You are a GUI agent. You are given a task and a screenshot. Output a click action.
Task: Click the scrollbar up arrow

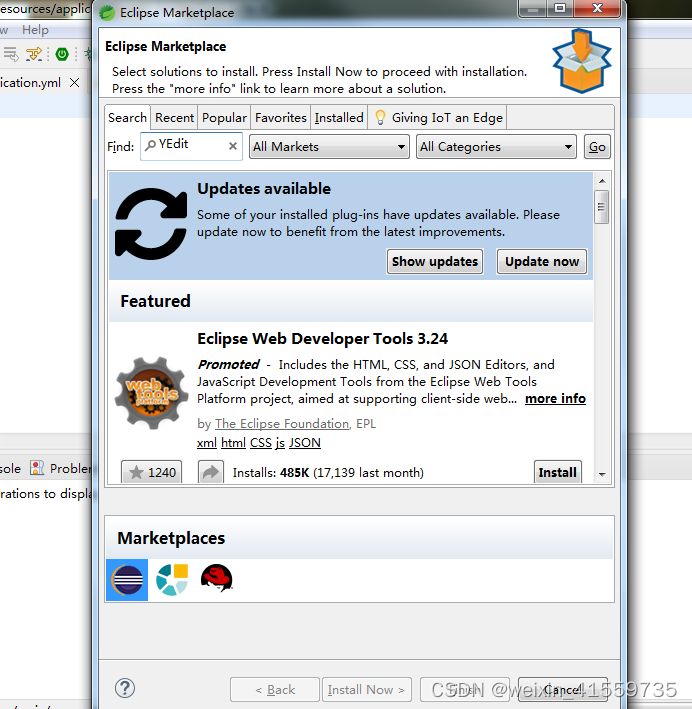point(602,181)
